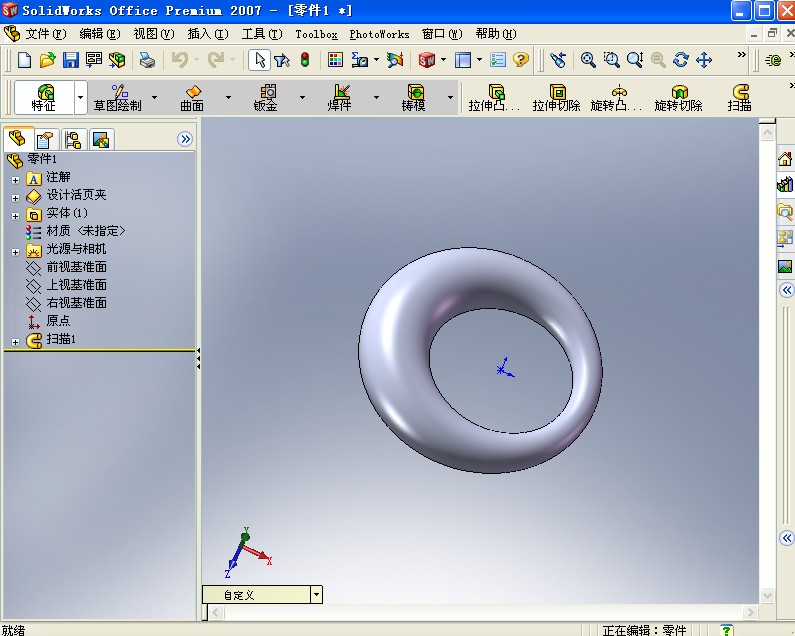
Task: Open the 工具 menu
Action: pyautogui.click(x=262, y=34)
